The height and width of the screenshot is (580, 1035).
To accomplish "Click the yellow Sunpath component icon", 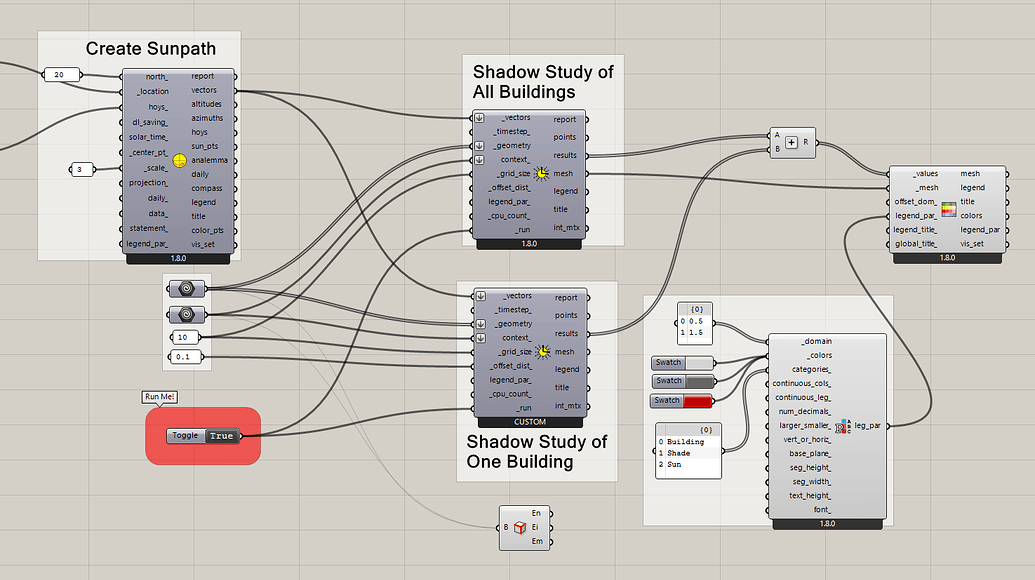I will point(180,160).
